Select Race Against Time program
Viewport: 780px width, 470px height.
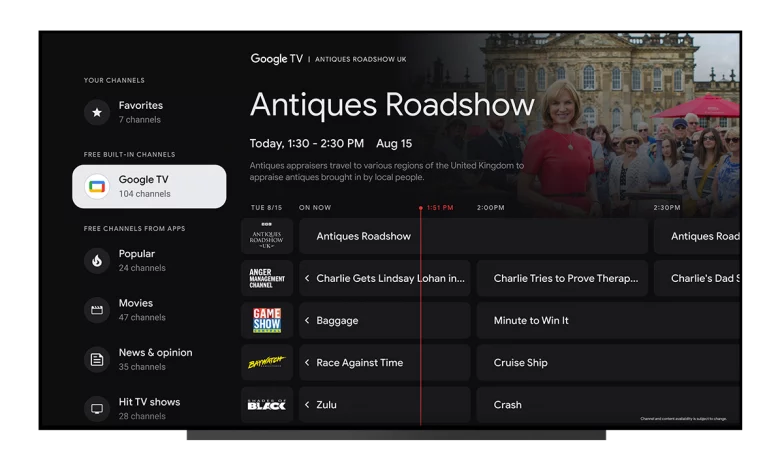tap(385, 363)
